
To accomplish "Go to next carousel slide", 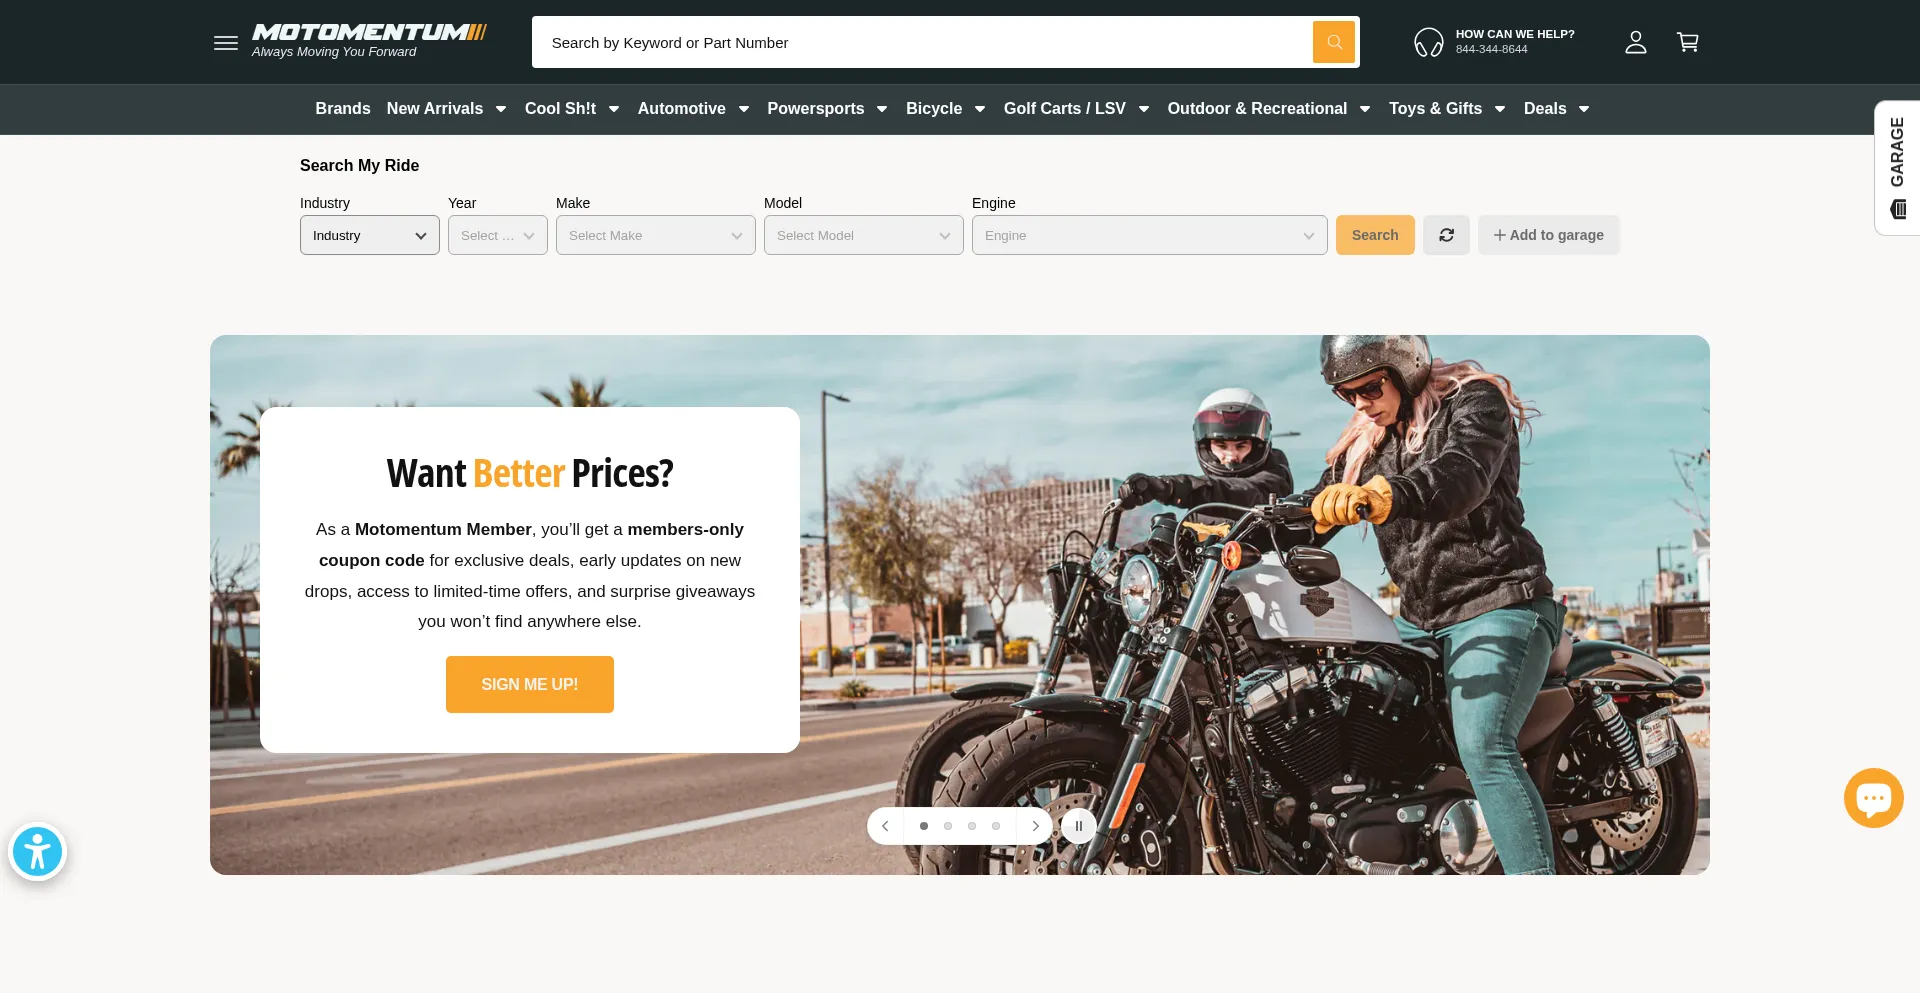I will coord(1035,826).
